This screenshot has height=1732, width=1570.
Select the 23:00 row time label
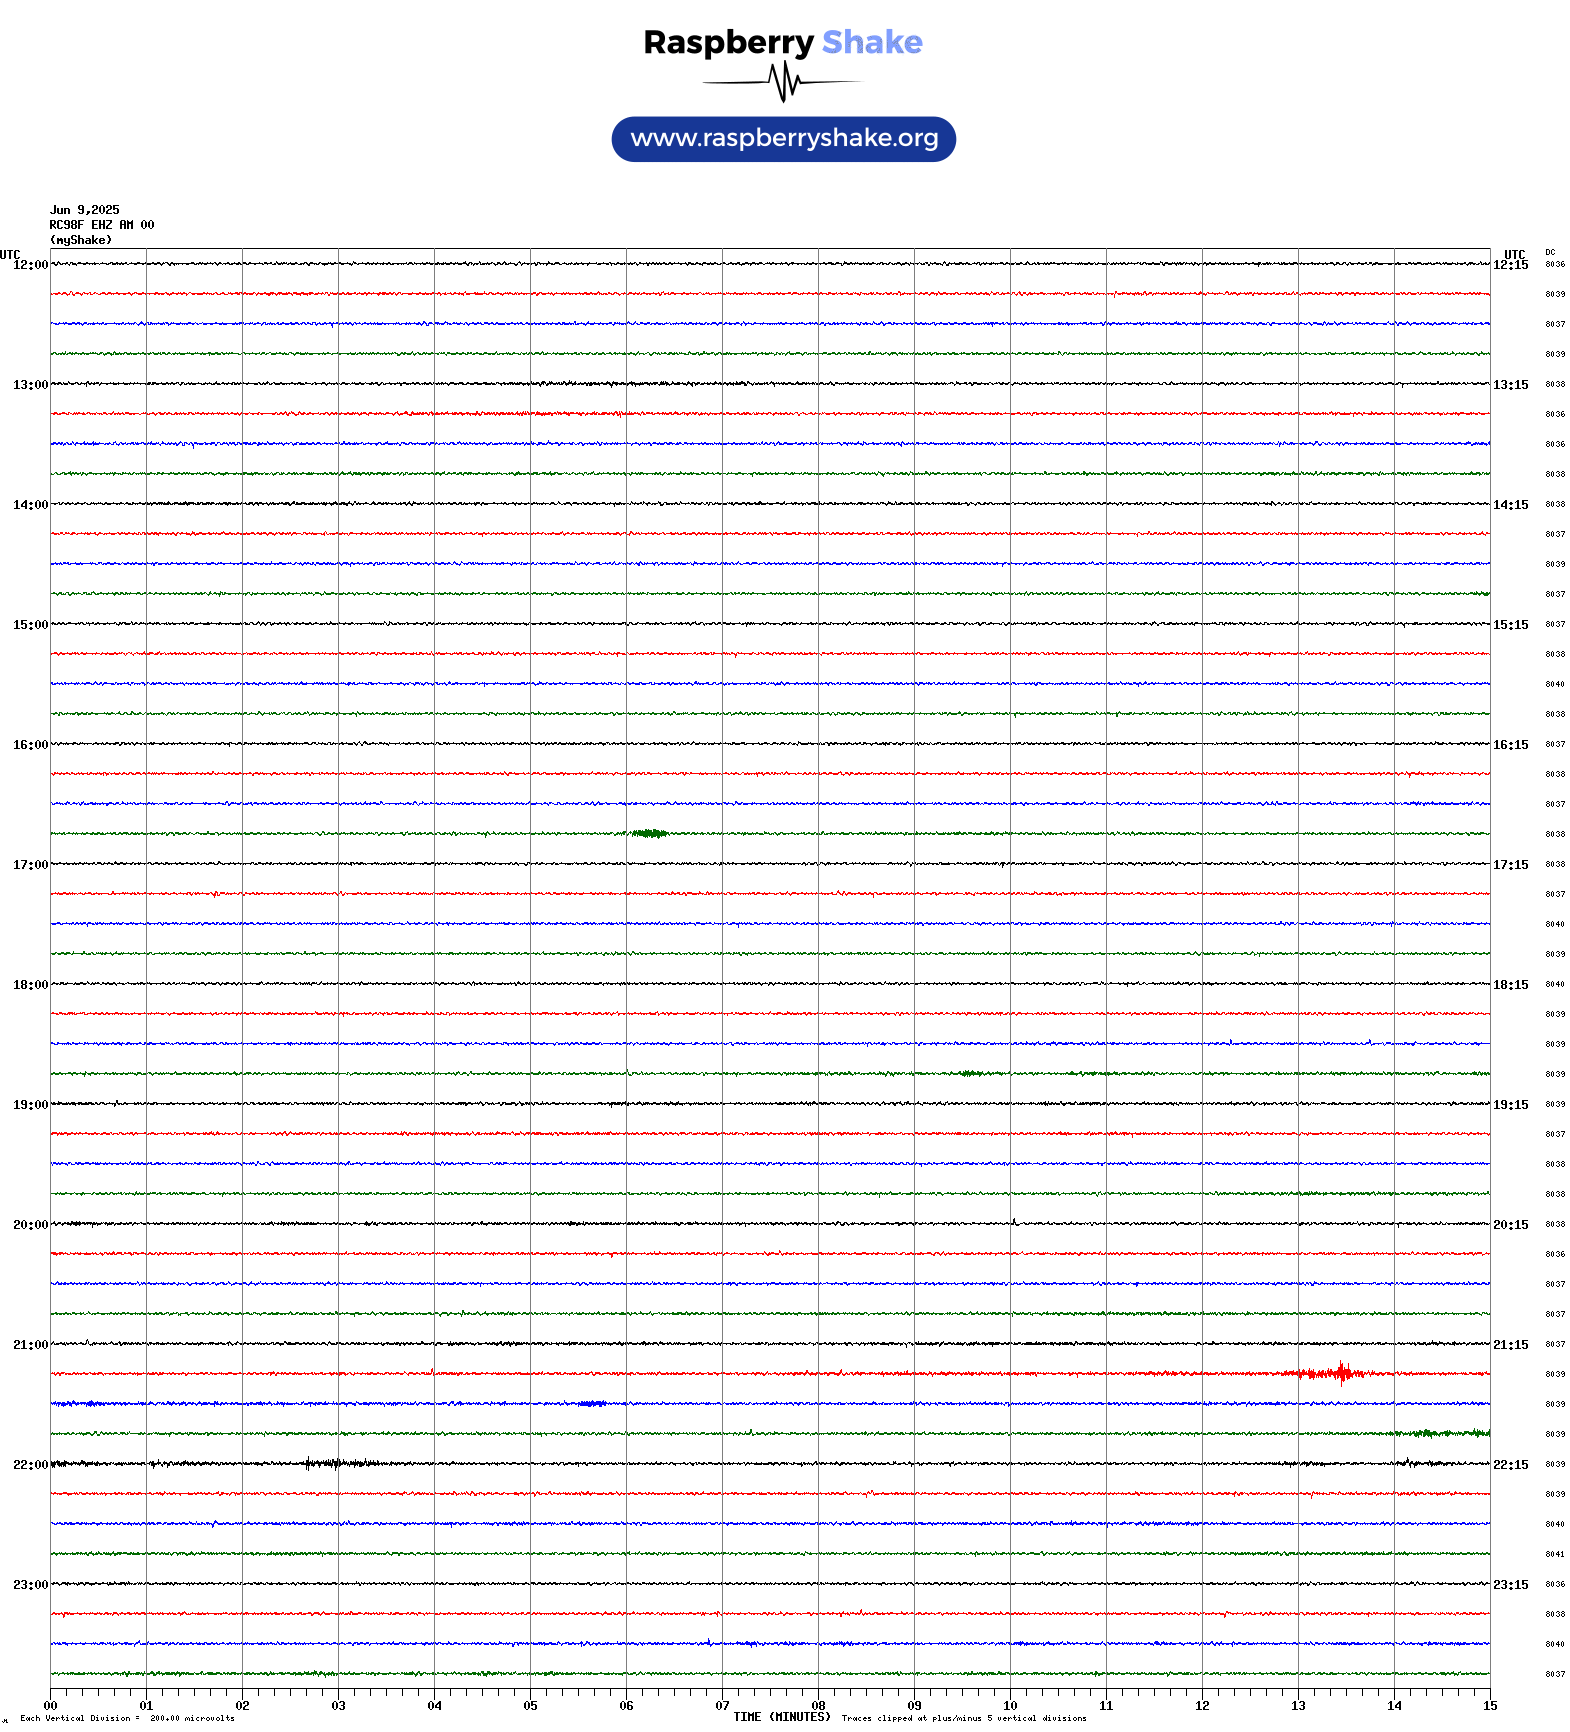point(30,1585)
